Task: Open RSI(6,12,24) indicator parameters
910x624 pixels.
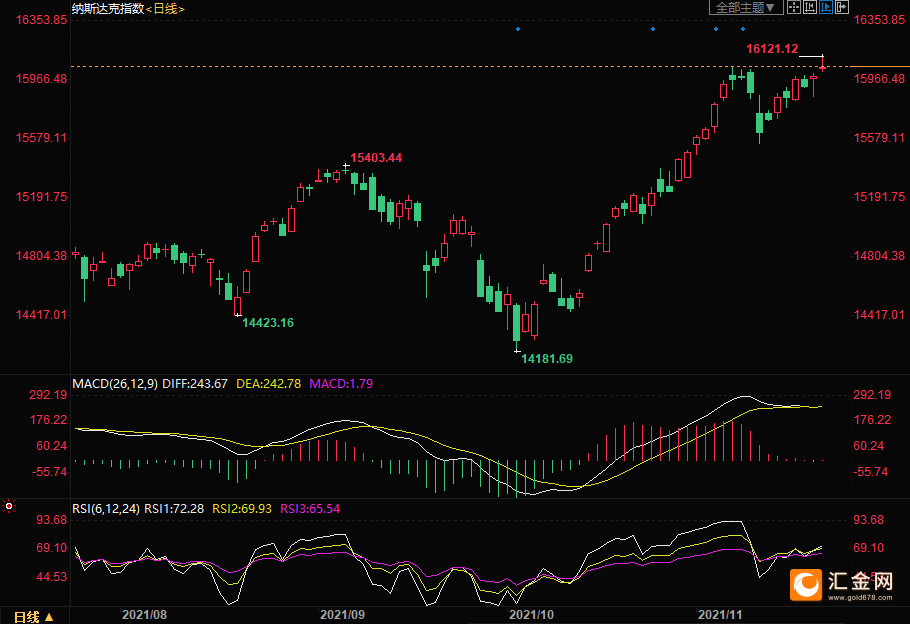Action: 106,508
